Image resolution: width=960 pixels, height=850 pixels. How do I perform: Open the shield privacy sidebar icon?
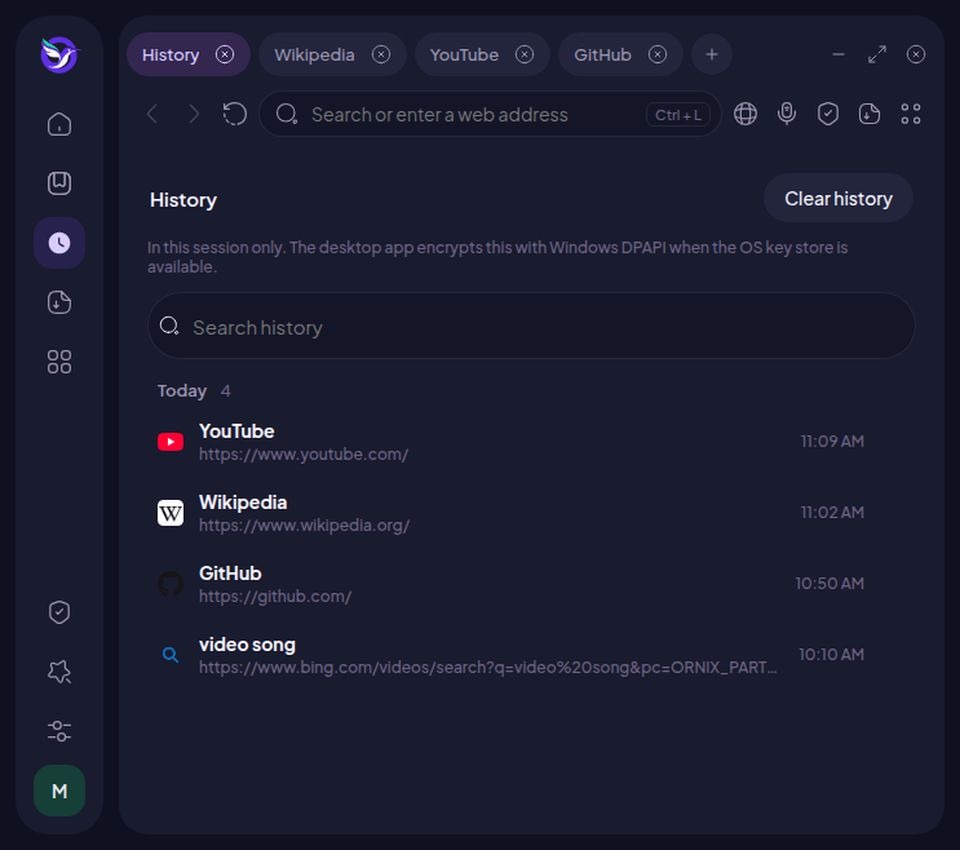click(59, 612)
